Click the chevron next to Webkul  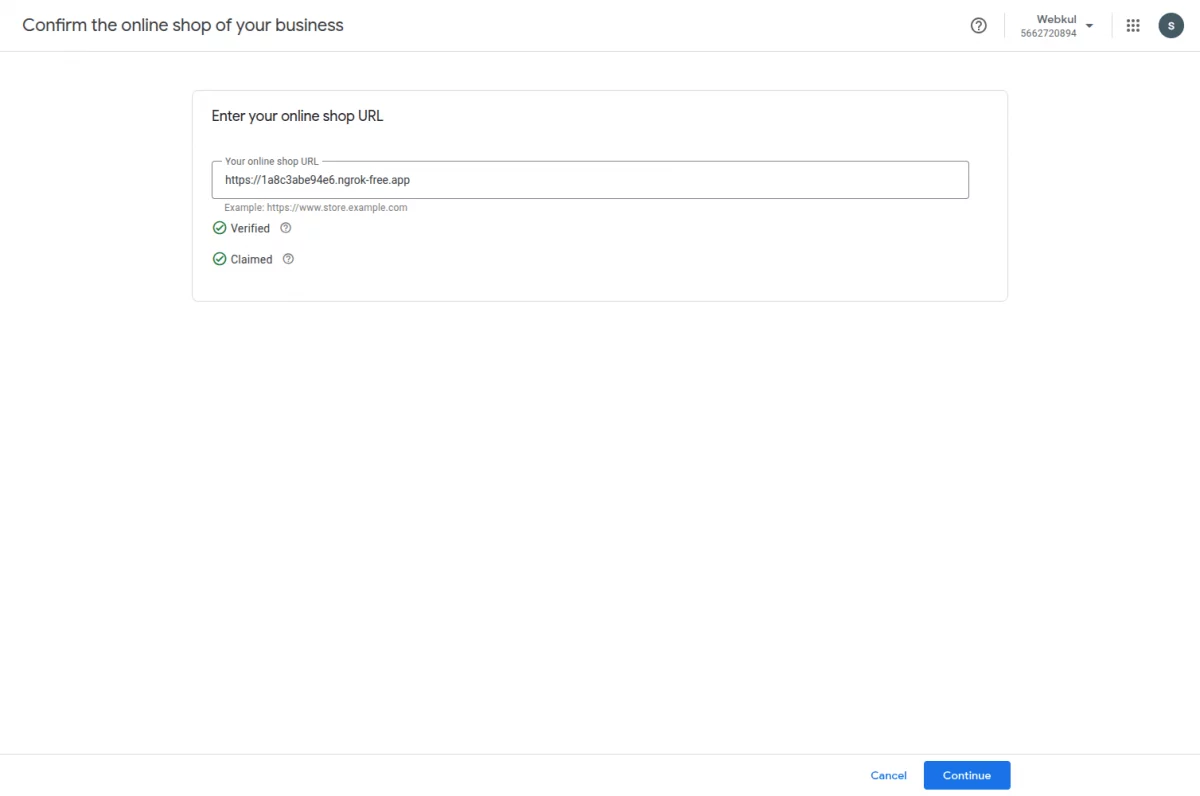point(1089,25)
